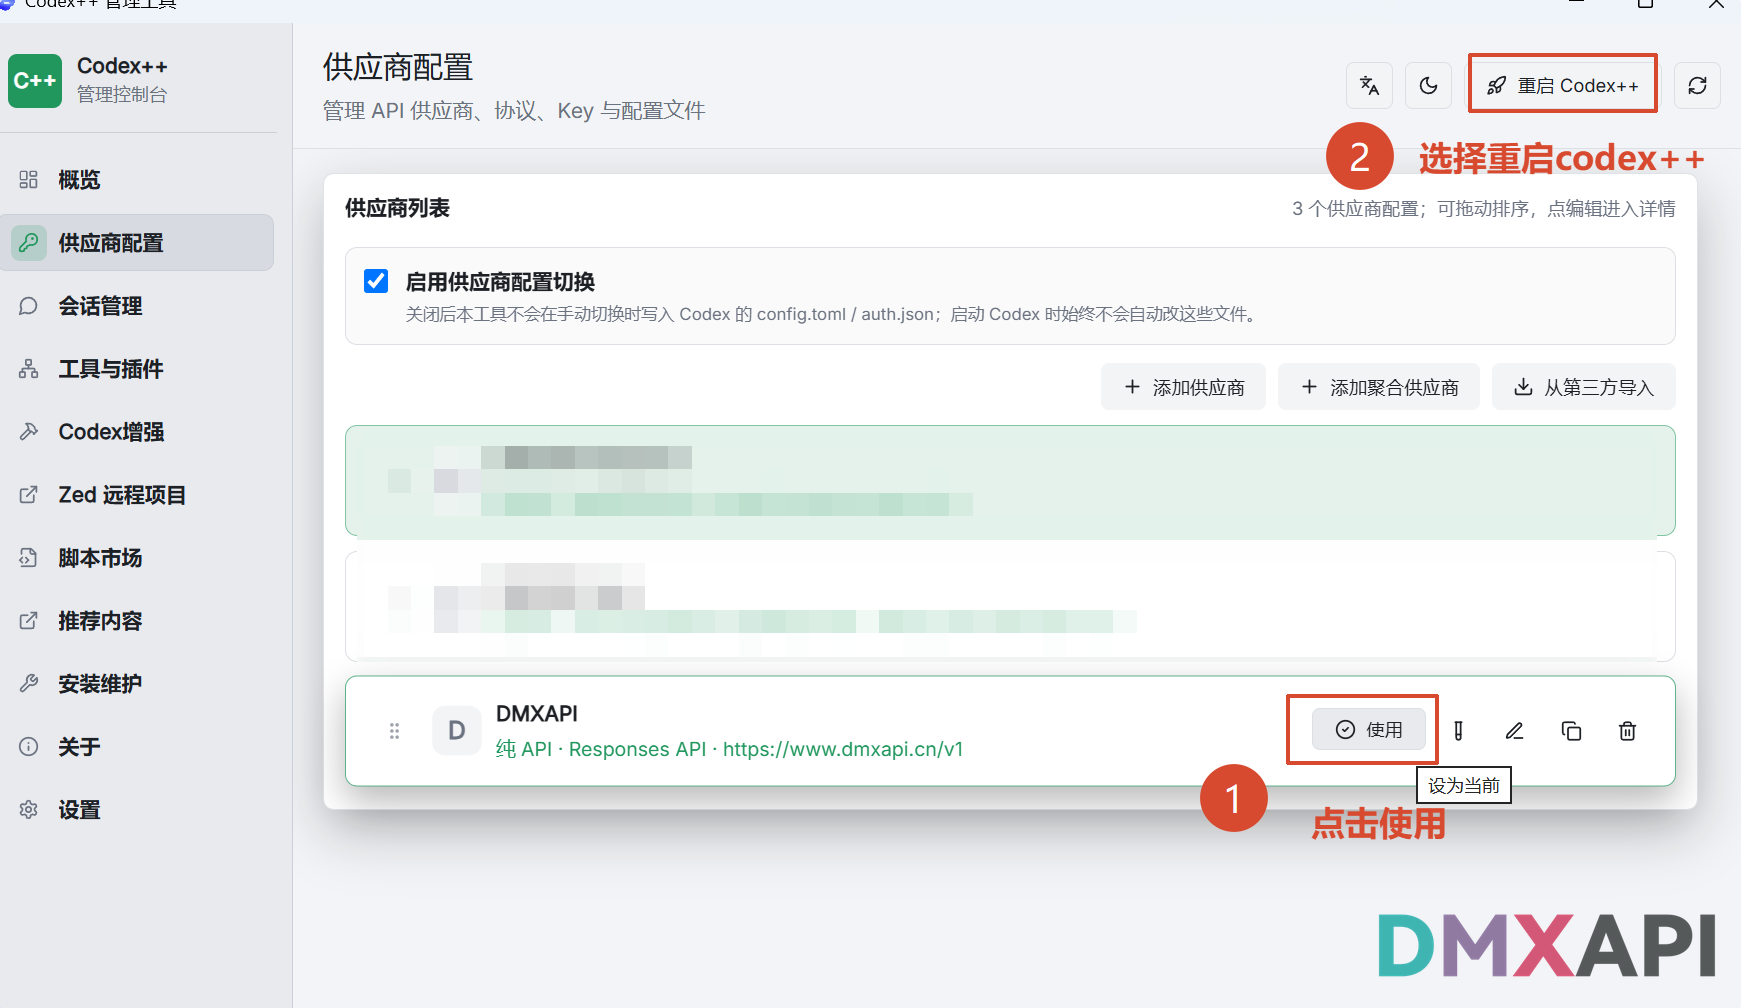The image size is (1741, 1008).
Task: Click the test icon next to 使用
Action: [x=1458, y=731]
